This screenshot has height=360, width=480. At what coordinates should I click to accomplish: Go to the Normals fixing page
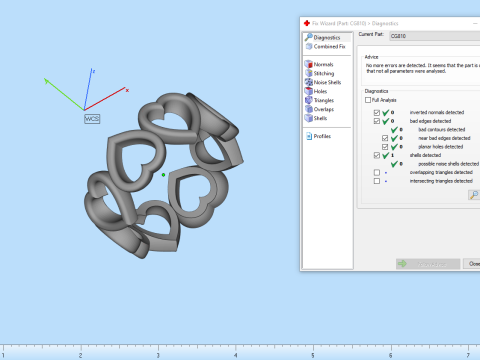point(319,64)
